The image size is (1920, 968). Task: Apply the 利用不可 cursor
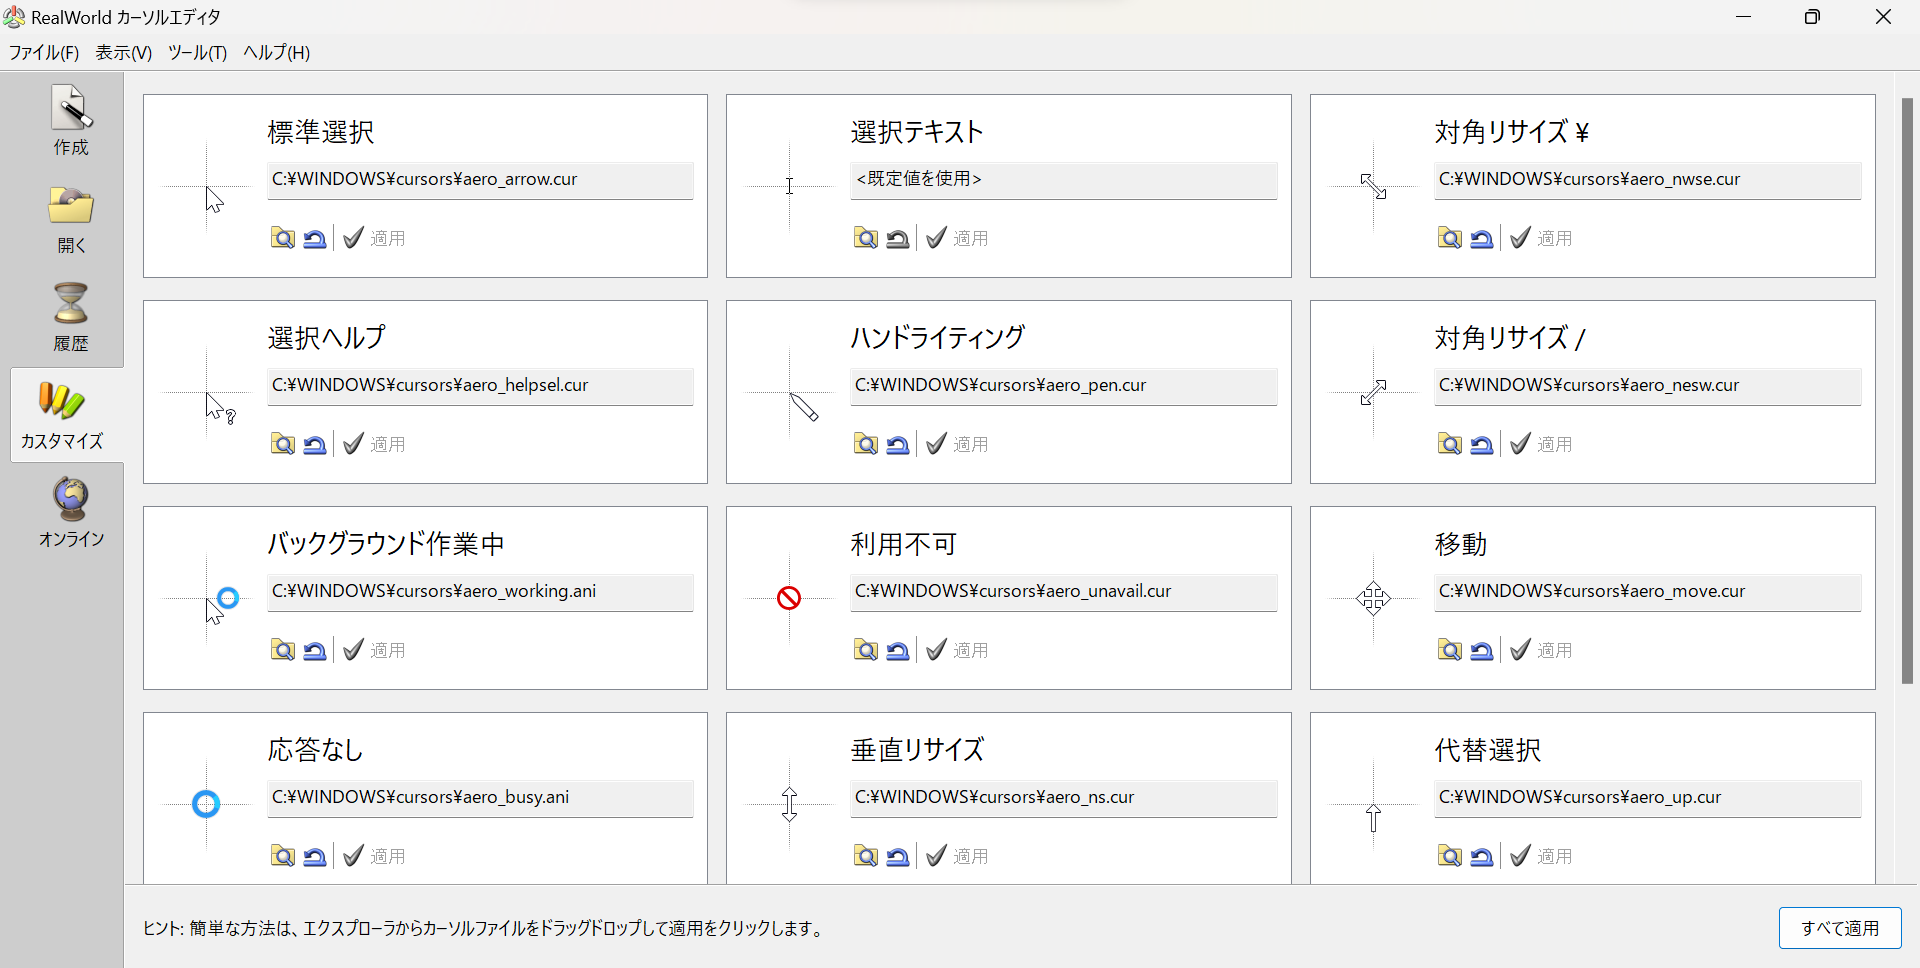958,650
